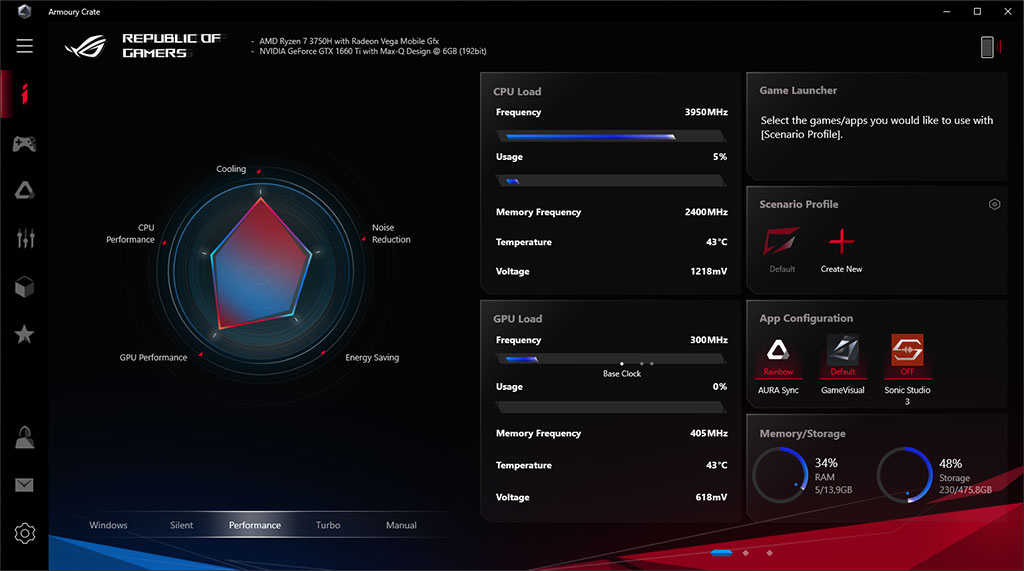Open the User Center profile icon
1024x571 pixels.
click(x=25, y=437)
